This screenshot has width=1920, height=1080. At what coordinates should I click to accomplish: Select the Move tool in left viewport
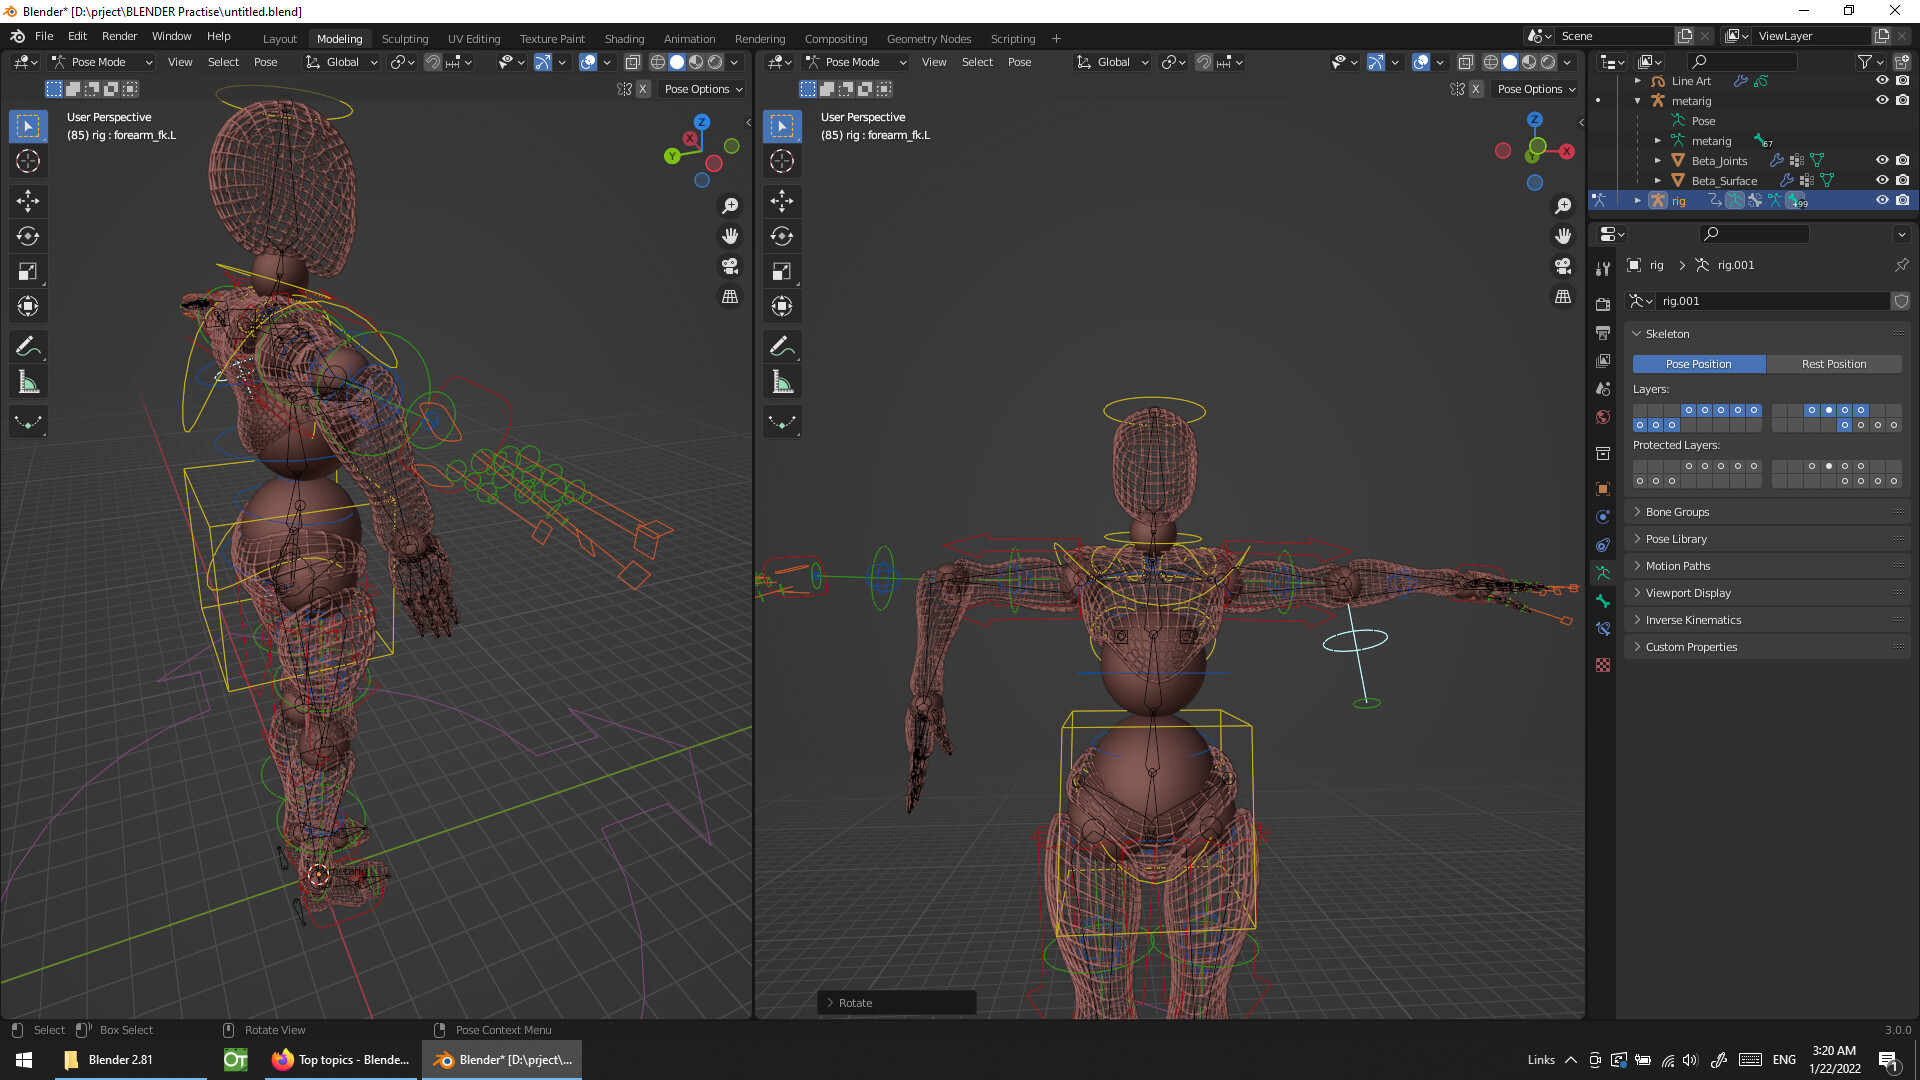[28, 201]
